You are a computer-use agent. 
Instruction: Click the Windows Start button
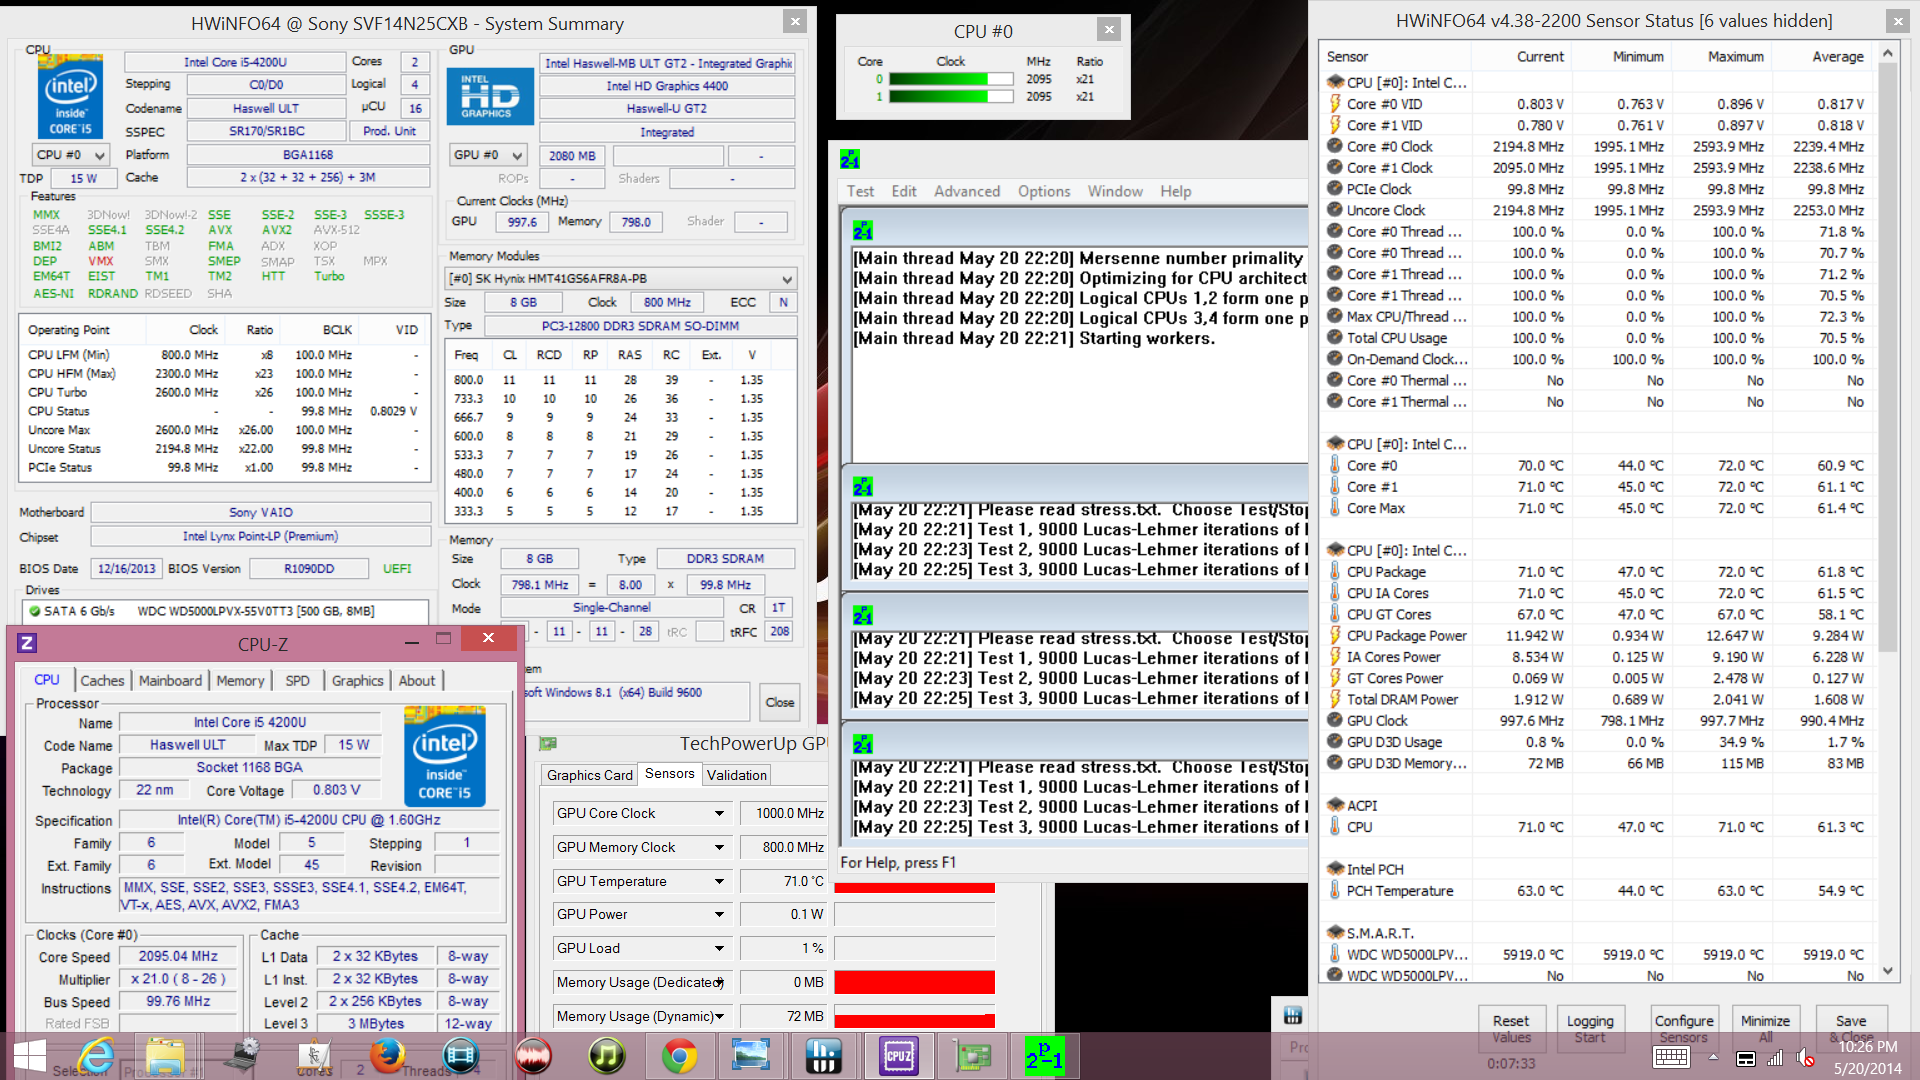tap(30, 1056)
